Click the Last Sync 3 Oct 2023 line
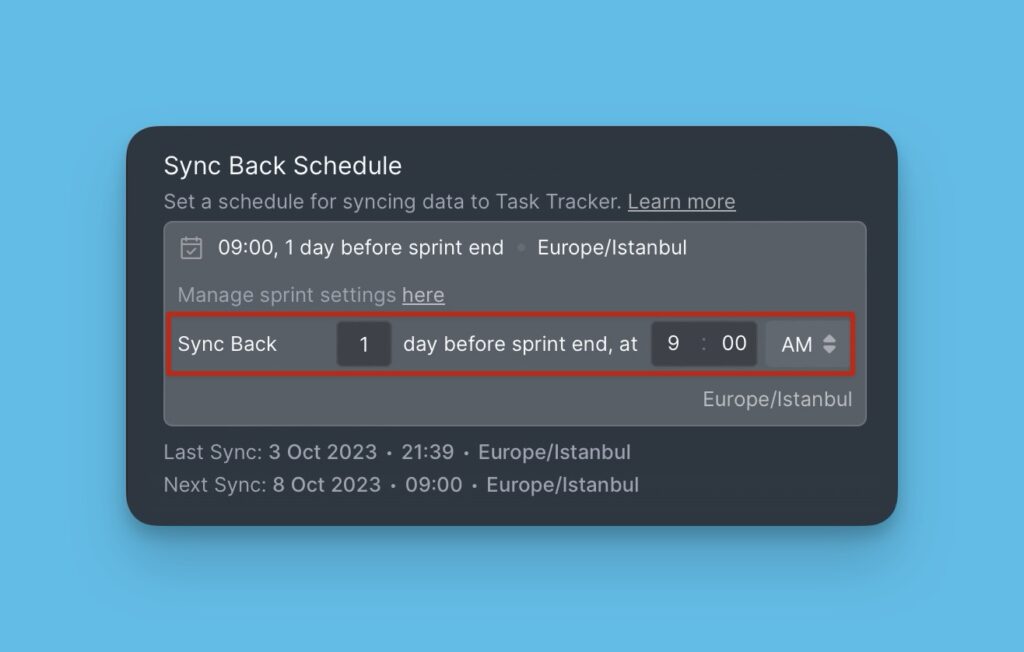Image resolution: width=1024 pixels, height=652 pixels. [x=397, y=452]
